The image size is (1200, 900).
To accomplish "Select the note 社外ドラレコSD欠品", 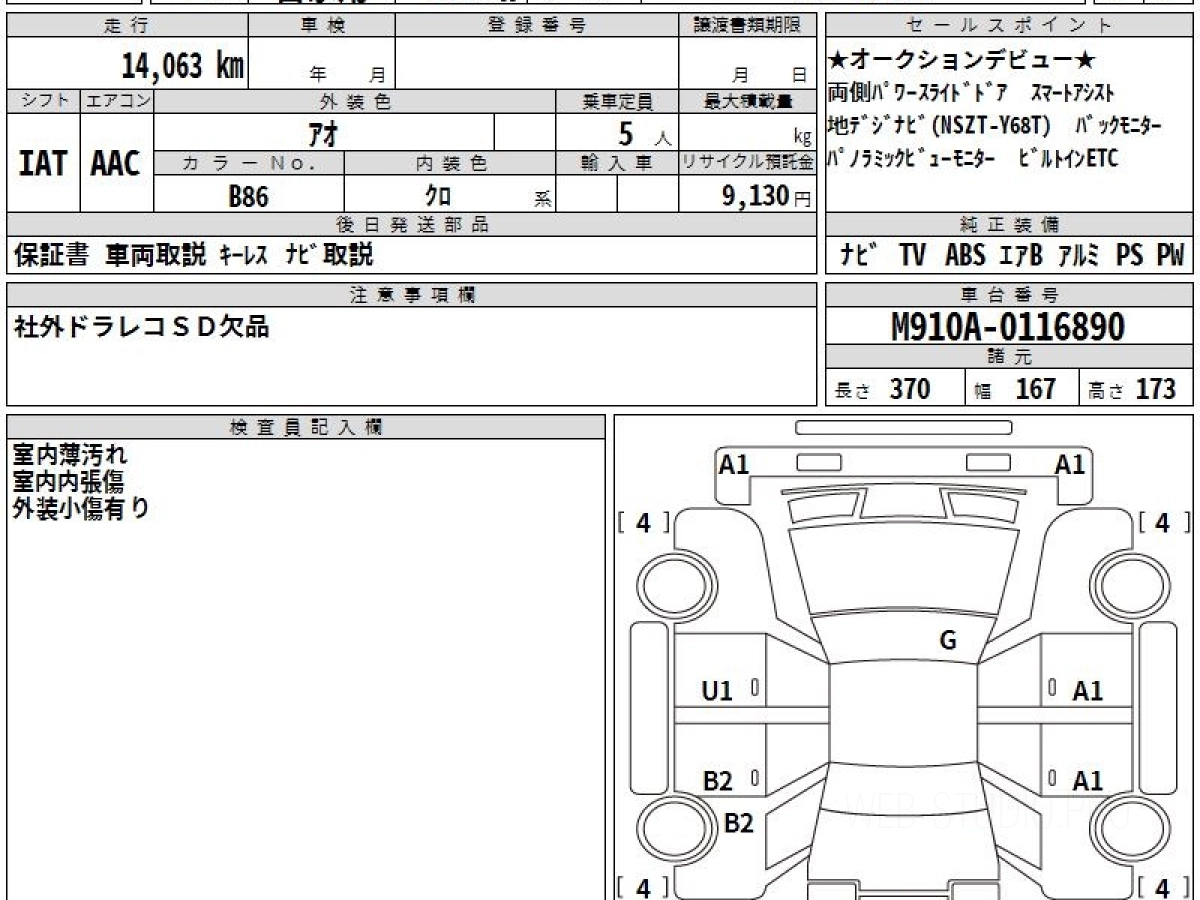I will coord(141,326).
